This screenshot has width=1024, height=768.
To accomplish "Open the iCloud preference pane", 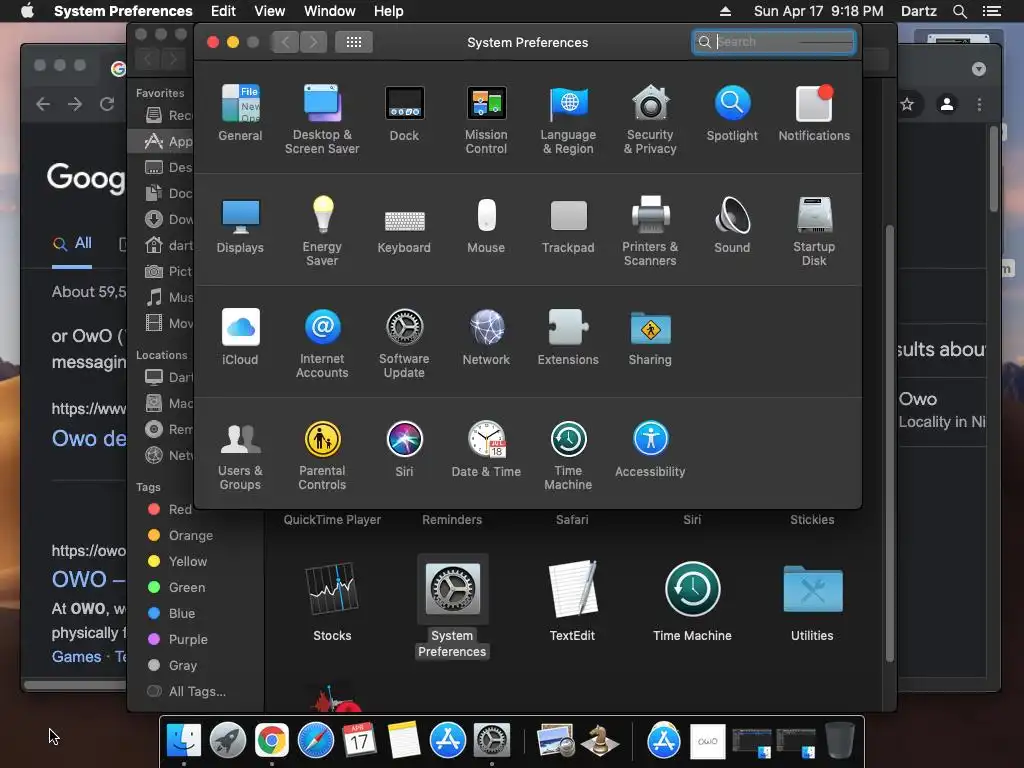I will click(240, 338).
